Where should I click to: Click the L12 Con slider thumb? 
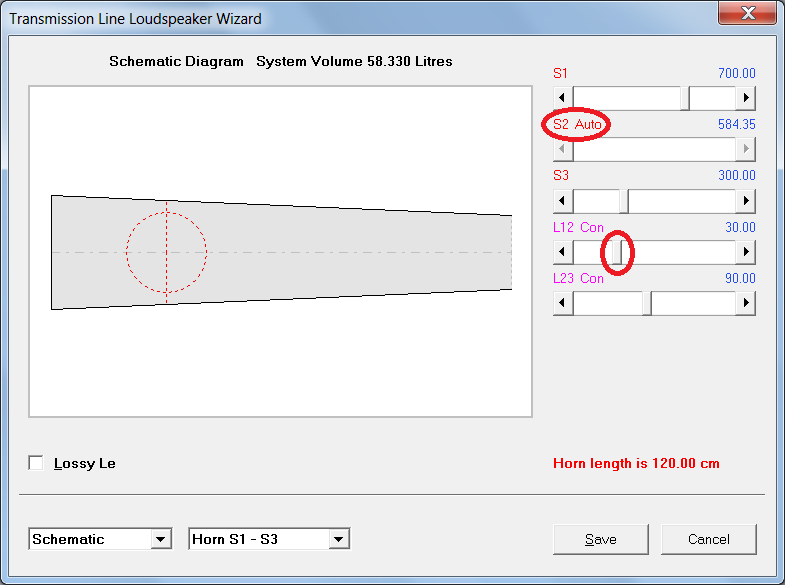(617, 252)
